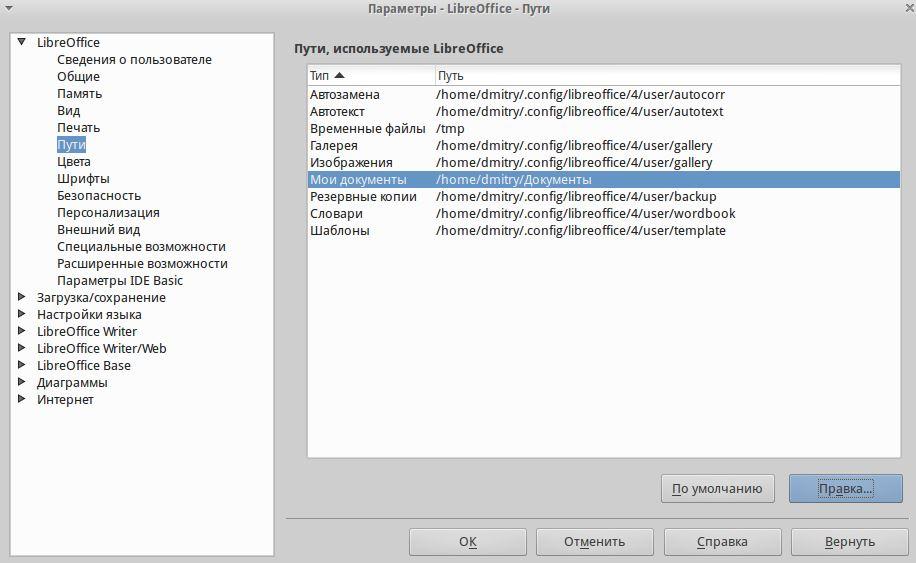Click the user/backup path value
916x563 pixels.
coord(576,196)
